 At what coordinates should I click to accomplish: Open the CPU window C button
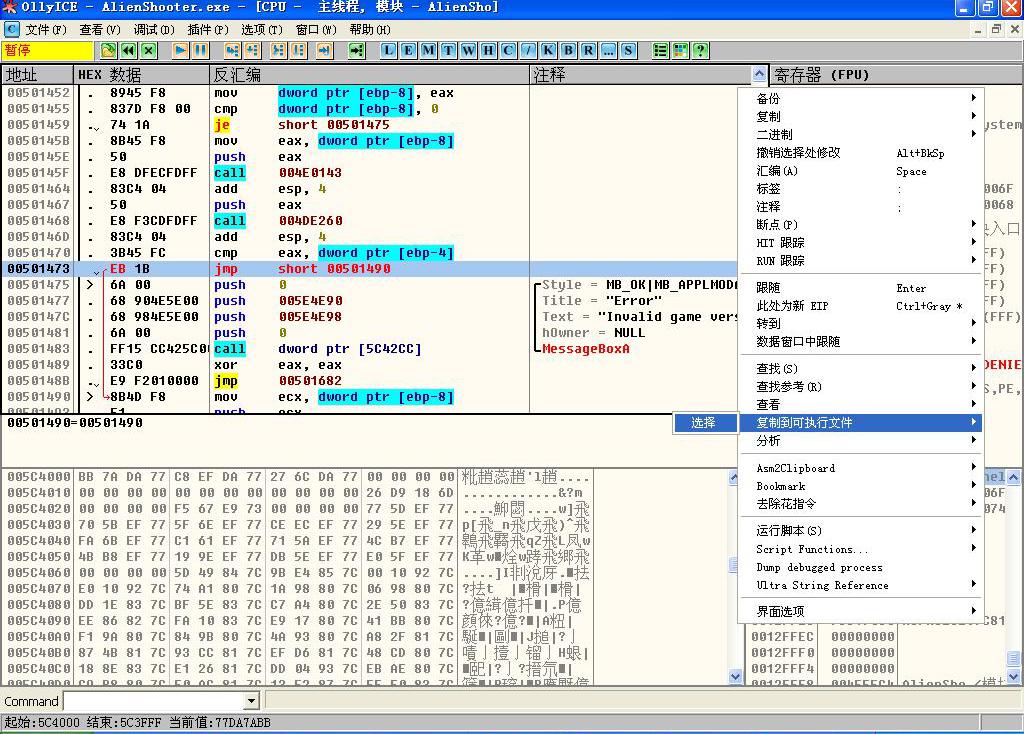click(508, 50)
